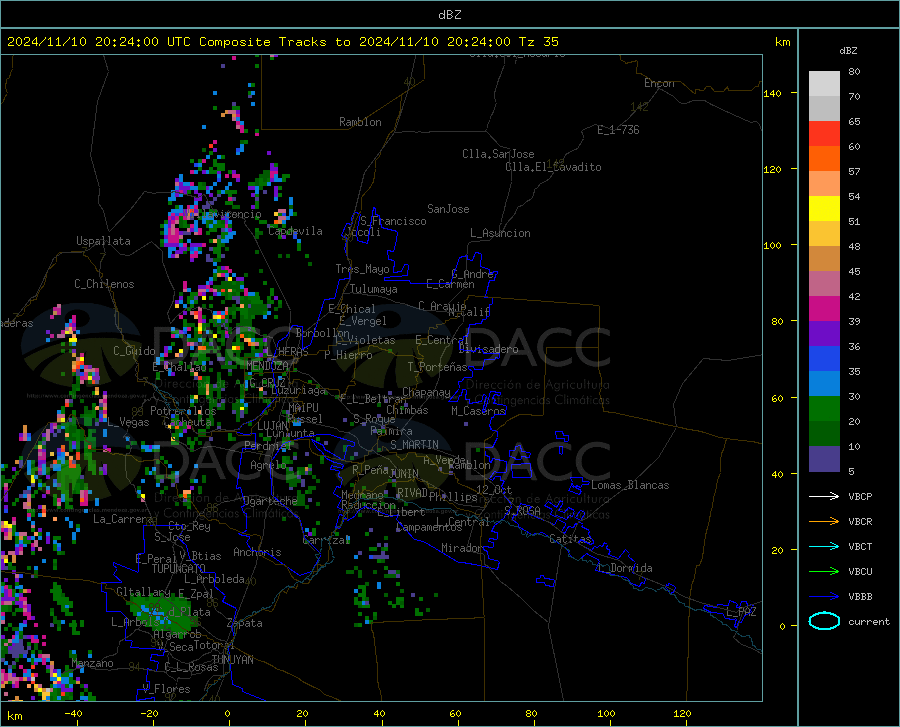Click the 'Clla.El_Cavadito' map label
Viewport: 900px width, 727px height.
(553, 167)
